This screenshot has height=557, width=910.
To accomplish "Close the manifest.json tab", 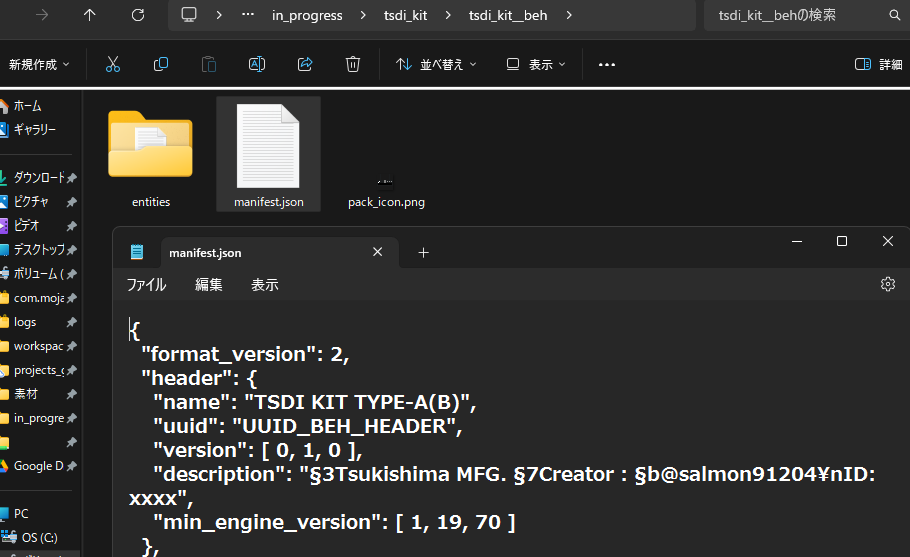I will (378, 252).
